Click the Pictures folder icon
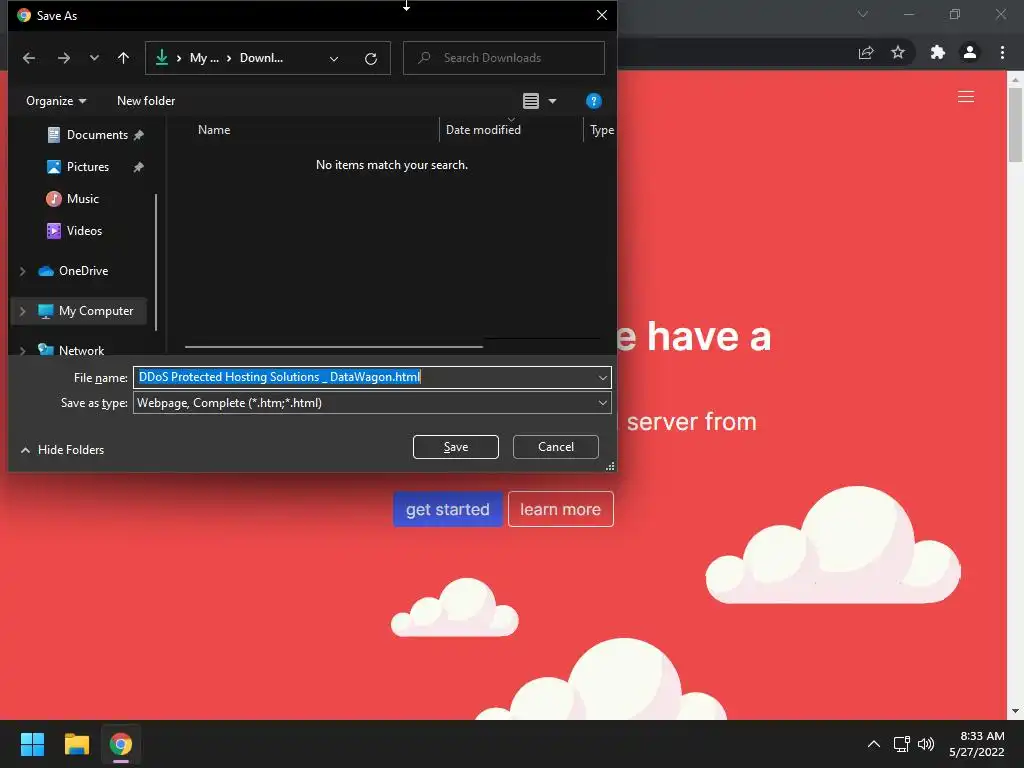1024x768 pixels. click(x=54, y=167)
